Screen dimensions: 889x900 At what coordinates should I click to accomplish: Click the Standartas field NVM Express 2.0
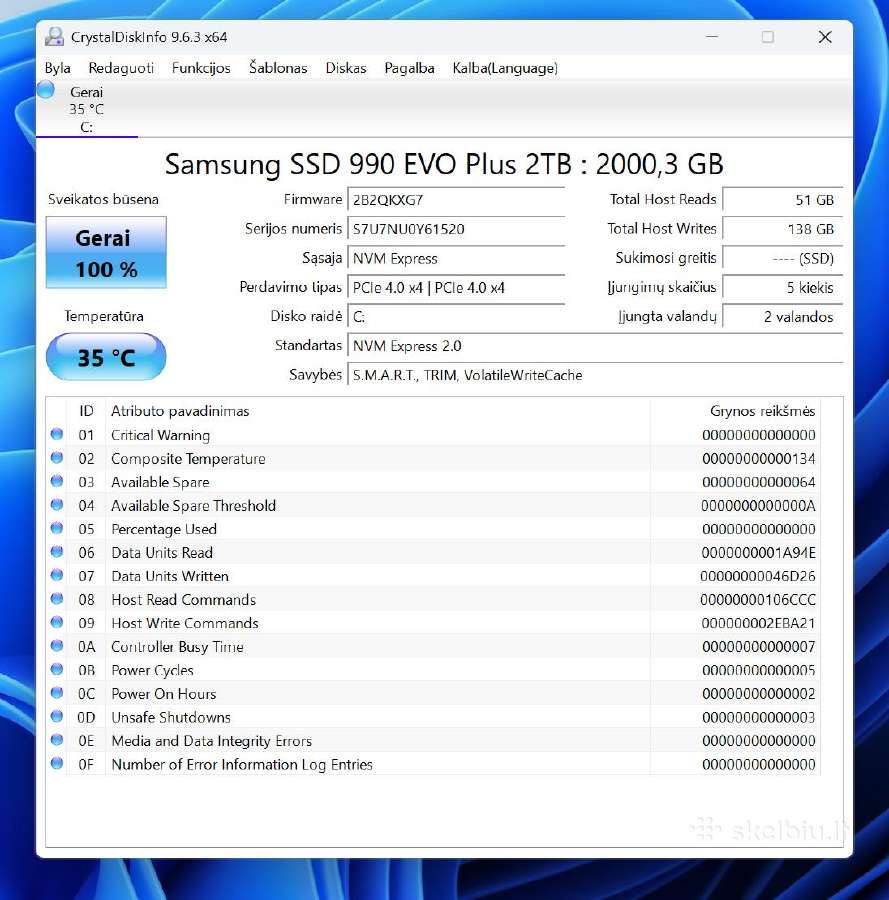point(595,346)
